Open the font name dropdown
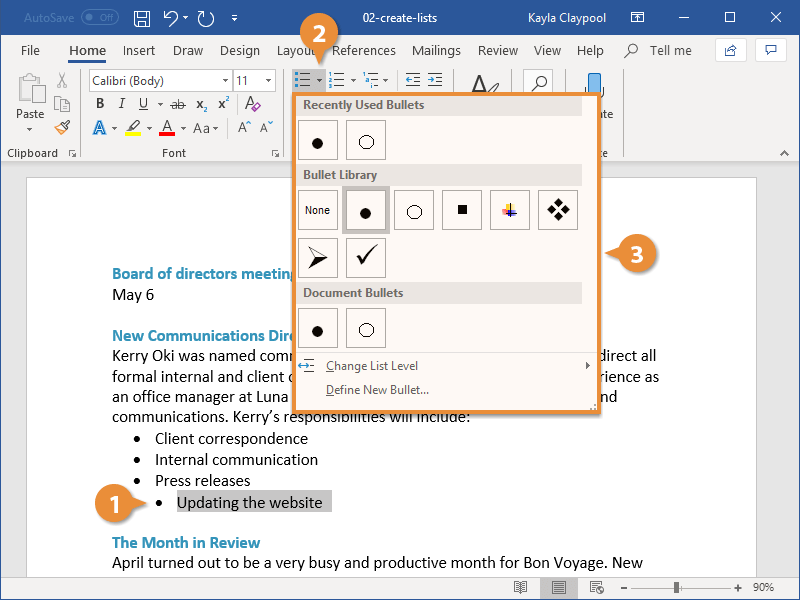The height and width of the screenshot is (600, 800). (225, 81)
